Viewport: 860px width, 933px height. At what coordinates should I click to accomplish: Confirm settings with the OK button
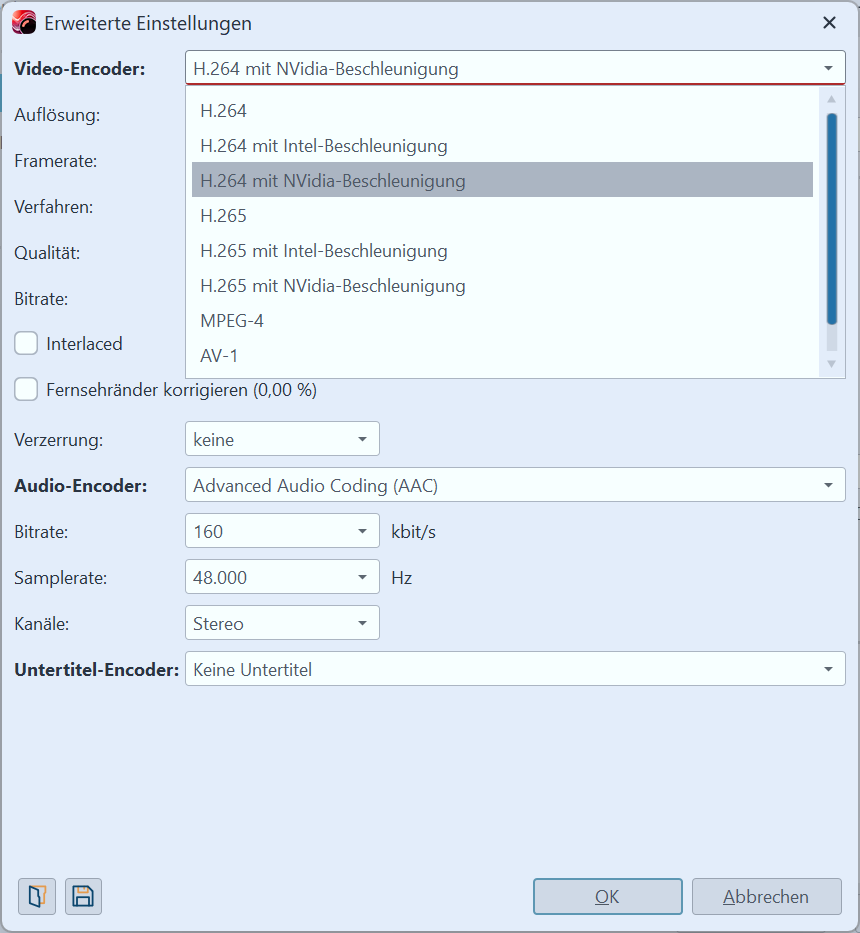607,897
